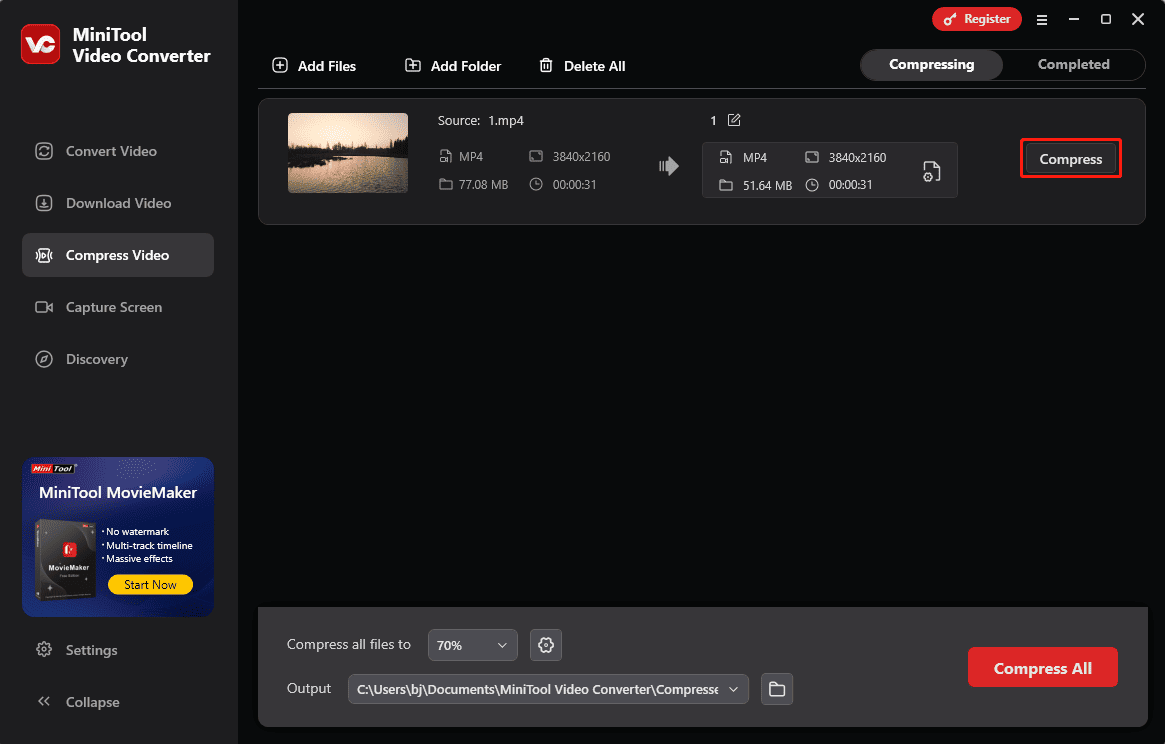This screenshot has height=744, width=1165.
Task: Click the source size 77.08 MB
Action: click(483, 184)
